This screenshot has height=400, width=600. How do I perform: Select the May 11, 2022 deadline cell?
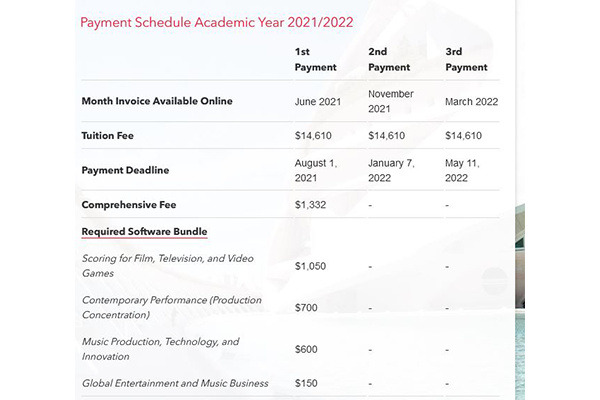point(467,169)
